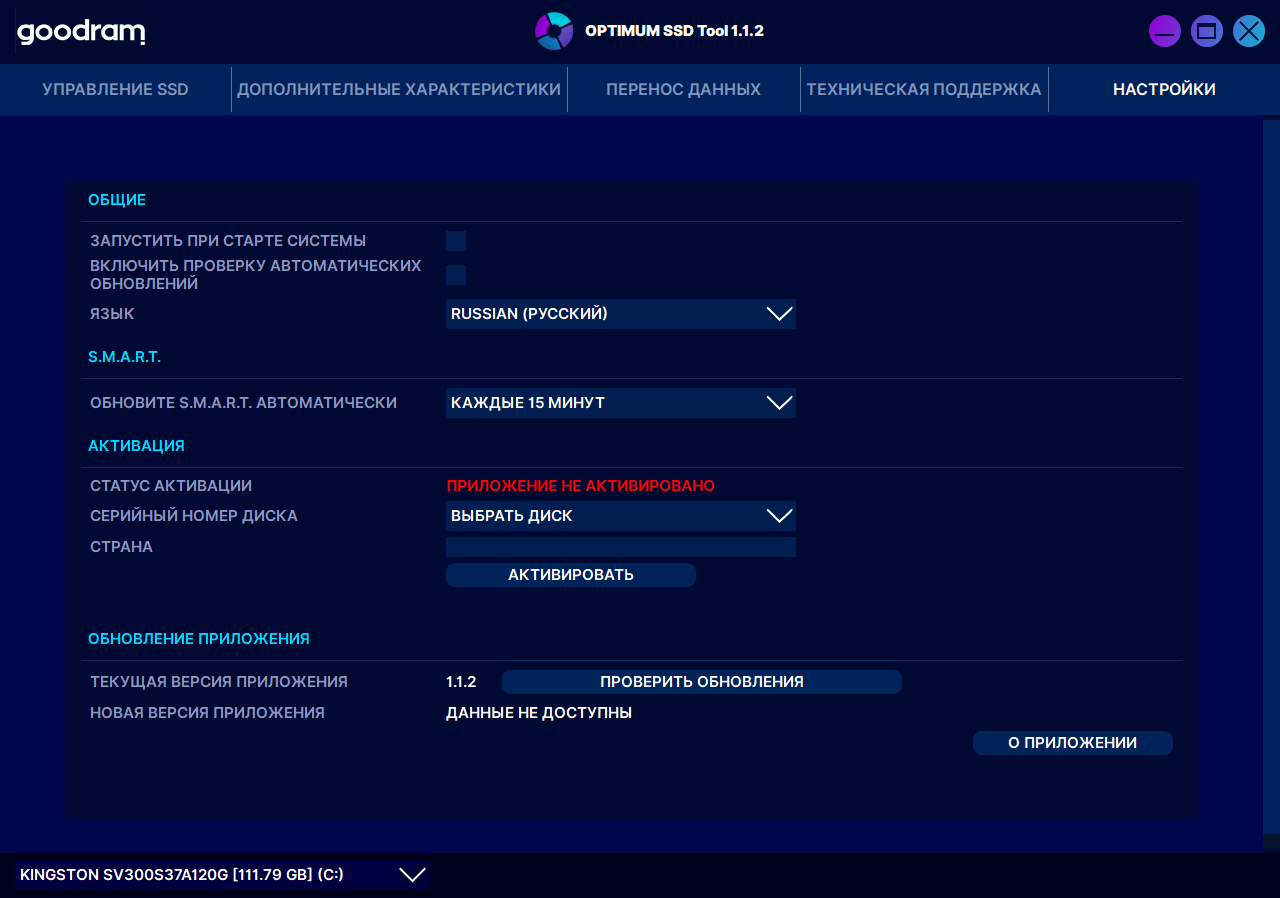Image resolution: width=1280 pixels, height=898 pixels.
Task: Switch to УПРАВЛЕНИЕ SSD tab
Action: pyautogui.click(x=115, y=89)
